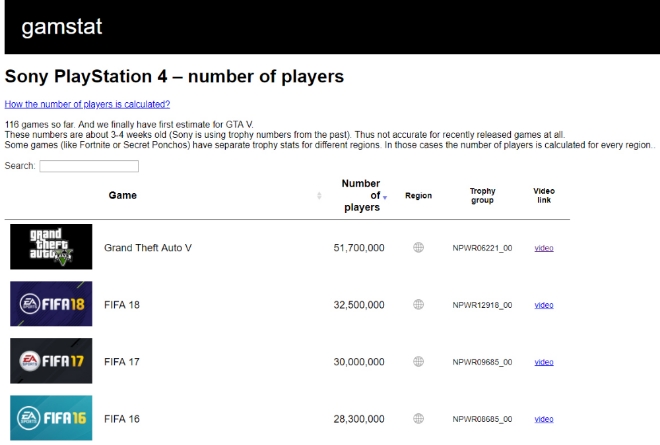Open the video link for FIFA 16

pyautogui.click(x=544, y=419)
